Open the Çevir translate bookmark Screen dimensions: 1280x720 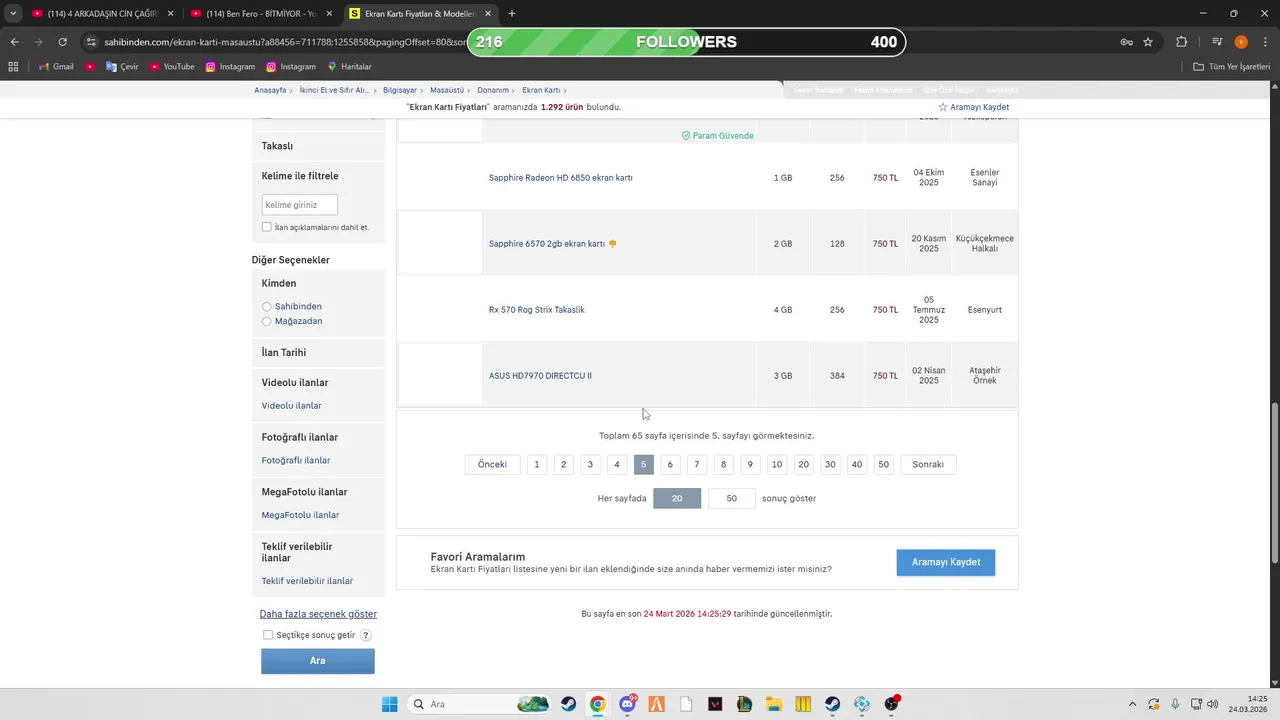click(x=122, y=67)
